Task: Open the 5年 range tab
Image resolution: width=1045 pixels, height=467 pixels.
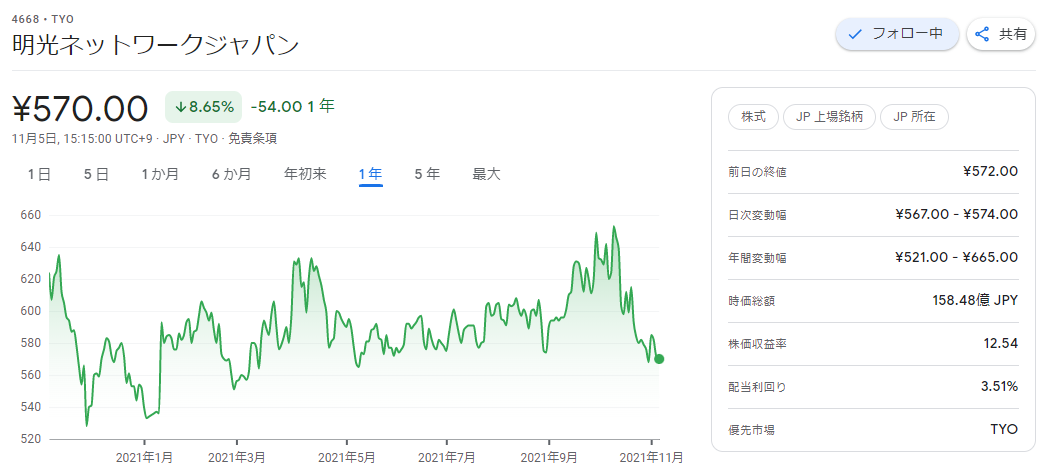Action: tap(427, 175)
